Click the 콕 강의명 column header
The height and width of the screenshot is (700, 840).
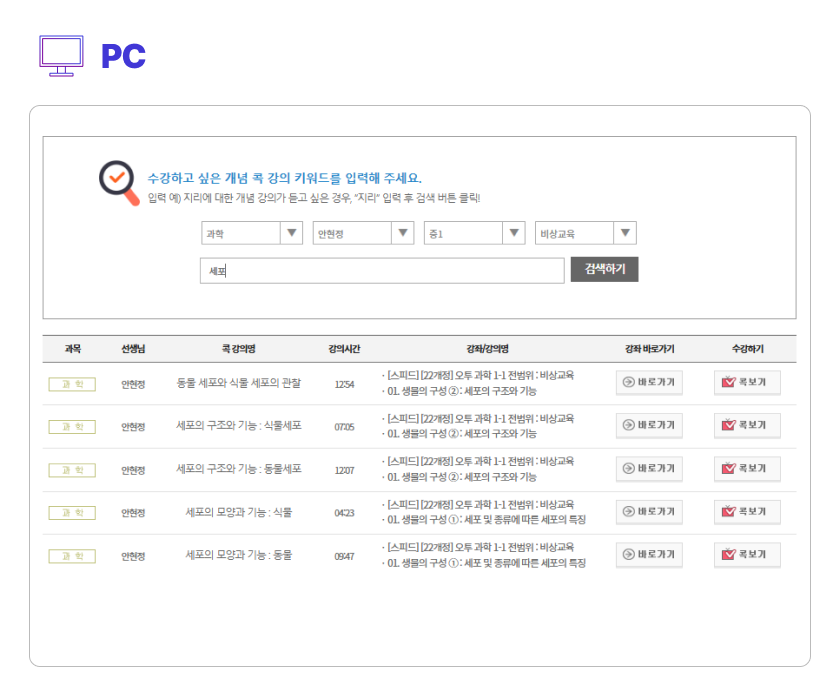click(238, 349)
